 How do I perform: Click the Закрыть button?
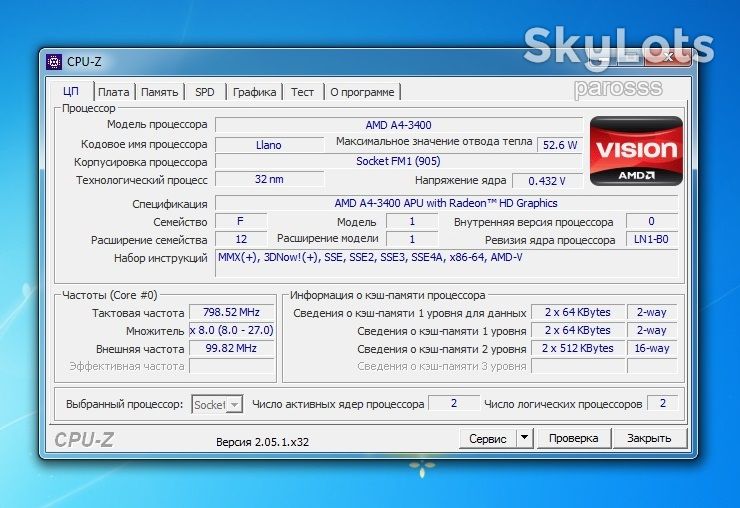point(649,438)
